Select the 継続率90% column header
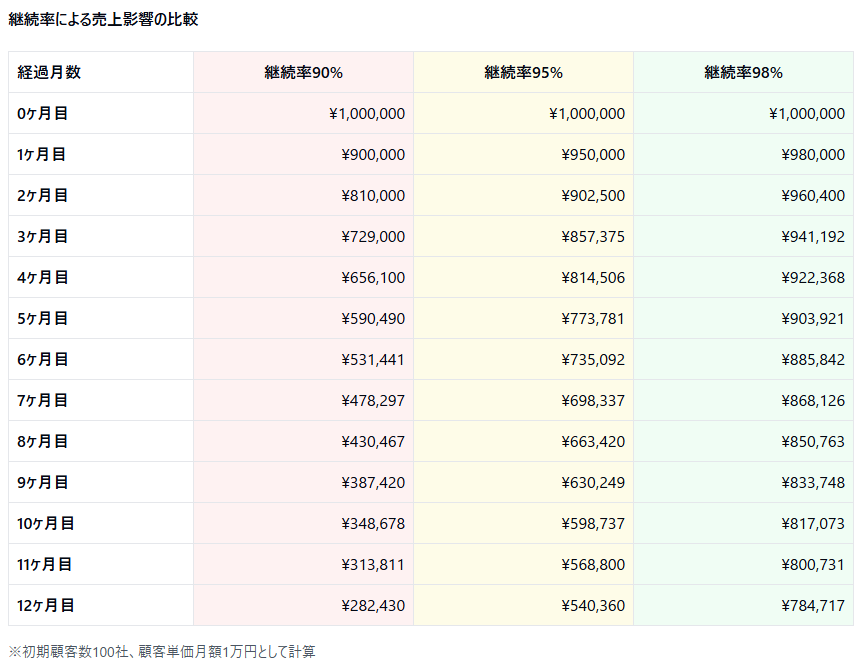 [x=304, y=72]
